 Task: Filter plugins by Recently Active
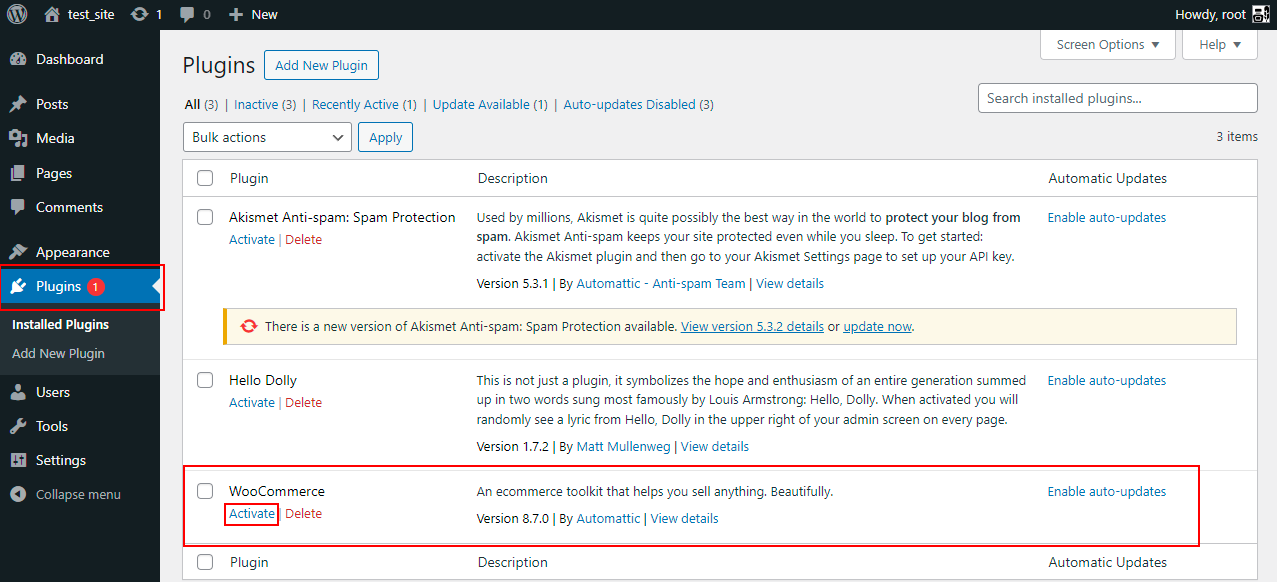pyautogui.click(x=364, y=104)
